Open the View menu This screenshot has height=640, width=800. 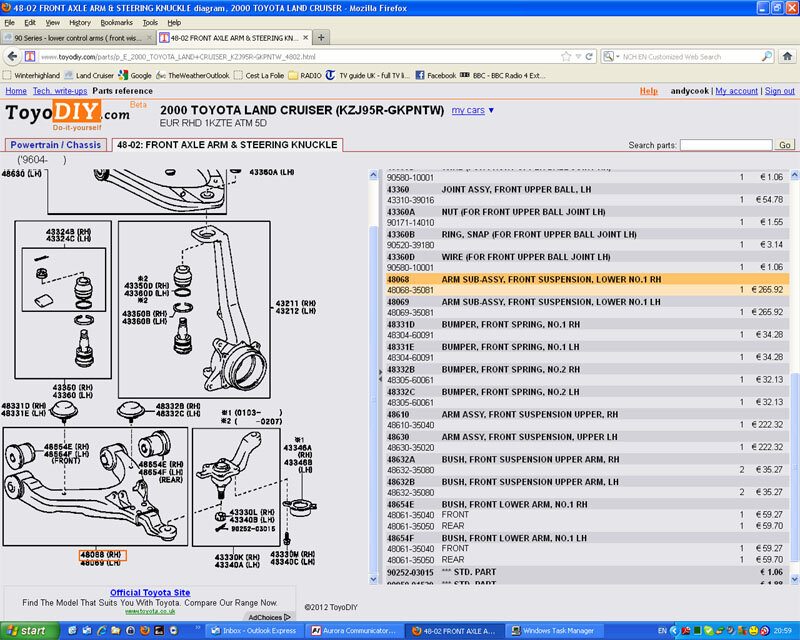53,22
